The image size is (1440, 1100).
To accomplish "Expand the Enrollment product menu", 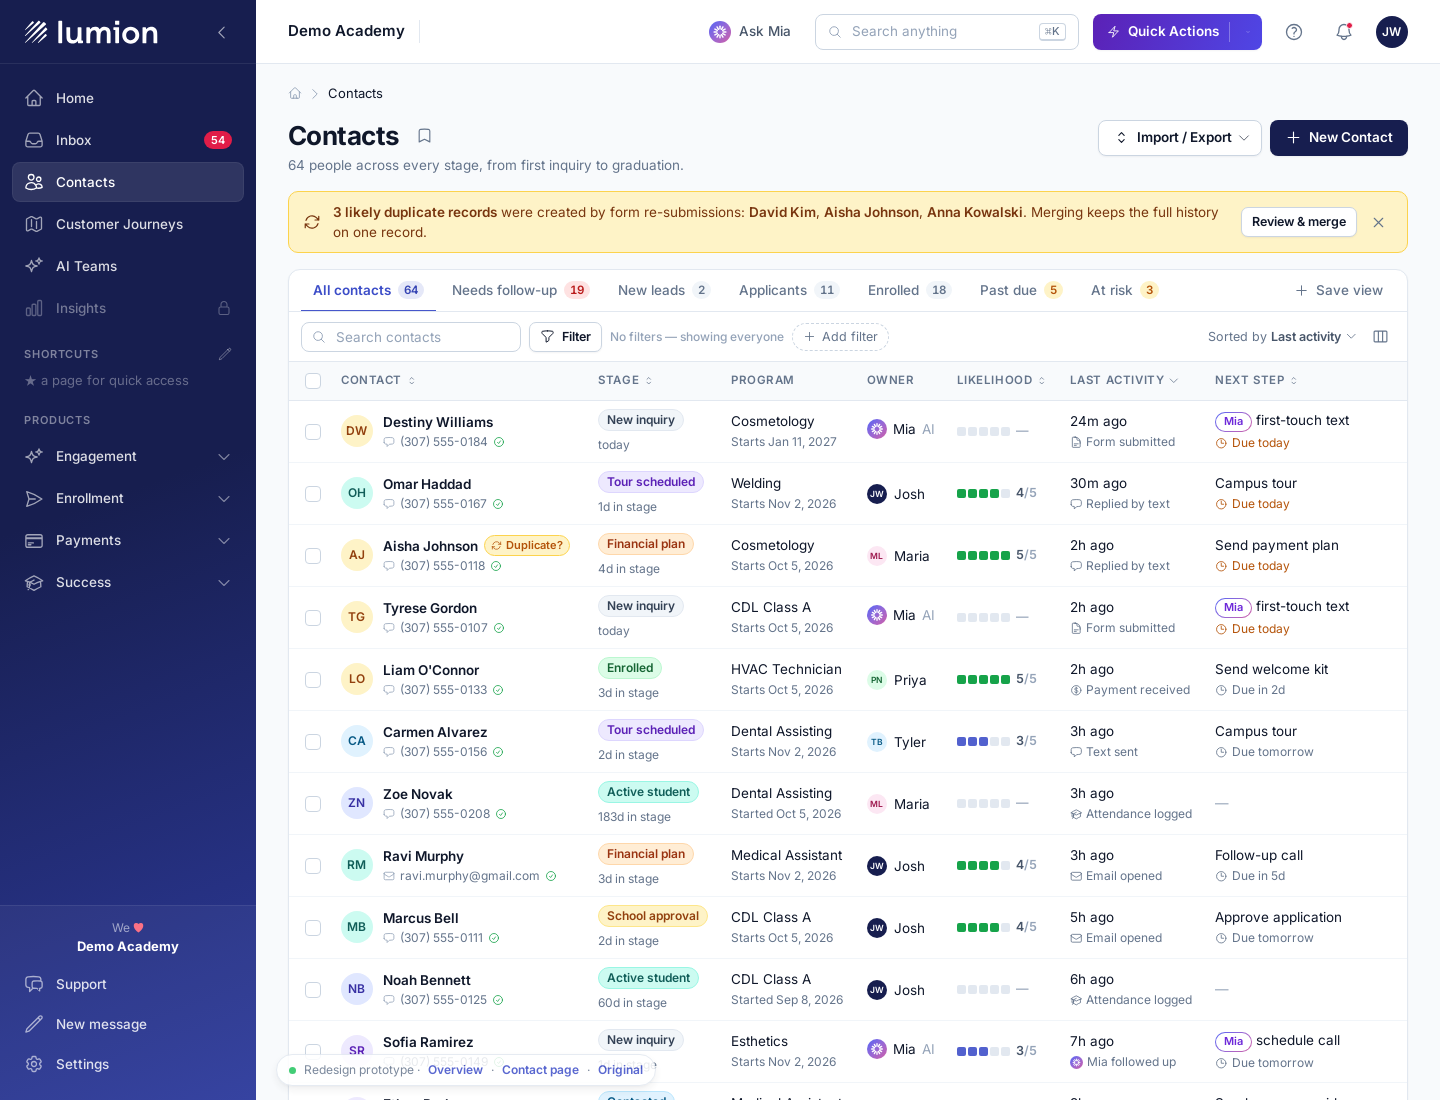I will coord(128,498).
